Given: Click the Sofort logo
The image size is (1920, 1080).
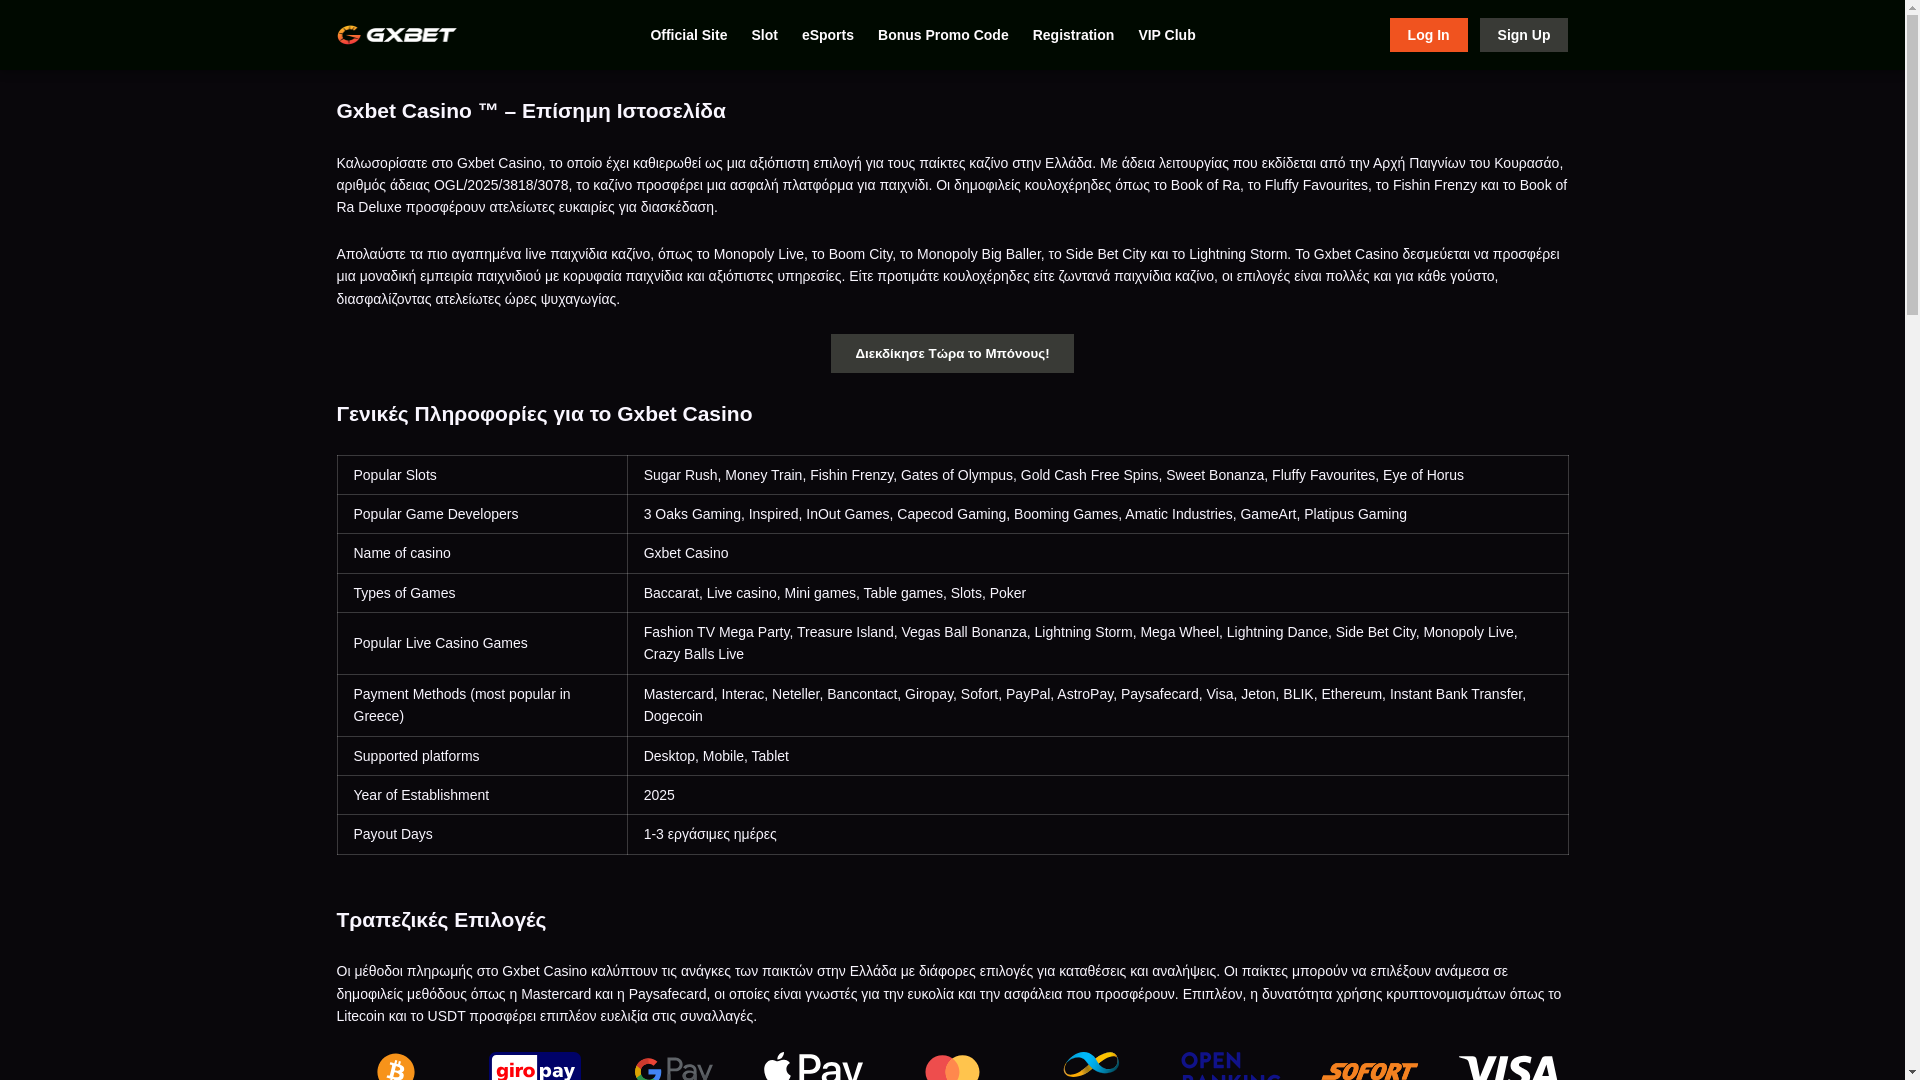Looking at the screenshot, I should coord(1369,1070).
